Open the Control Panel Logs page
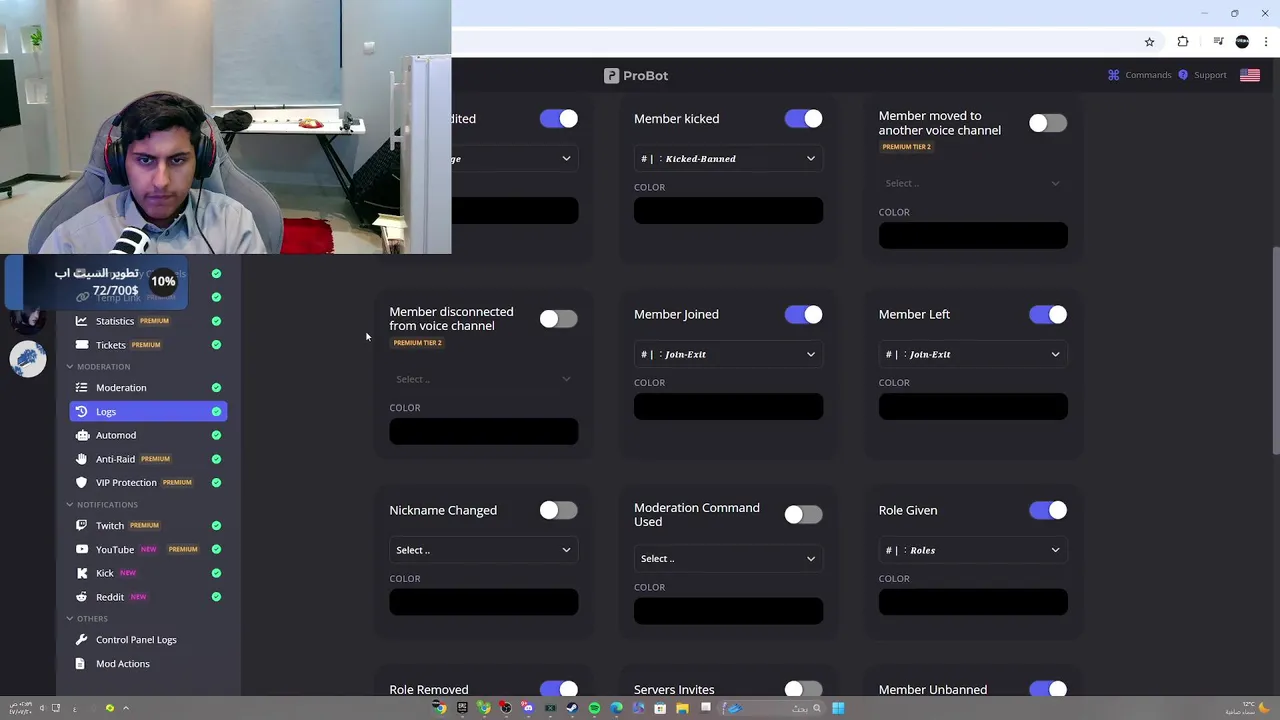Screen dimensions: 1280x720 click(x=148, y=640)
